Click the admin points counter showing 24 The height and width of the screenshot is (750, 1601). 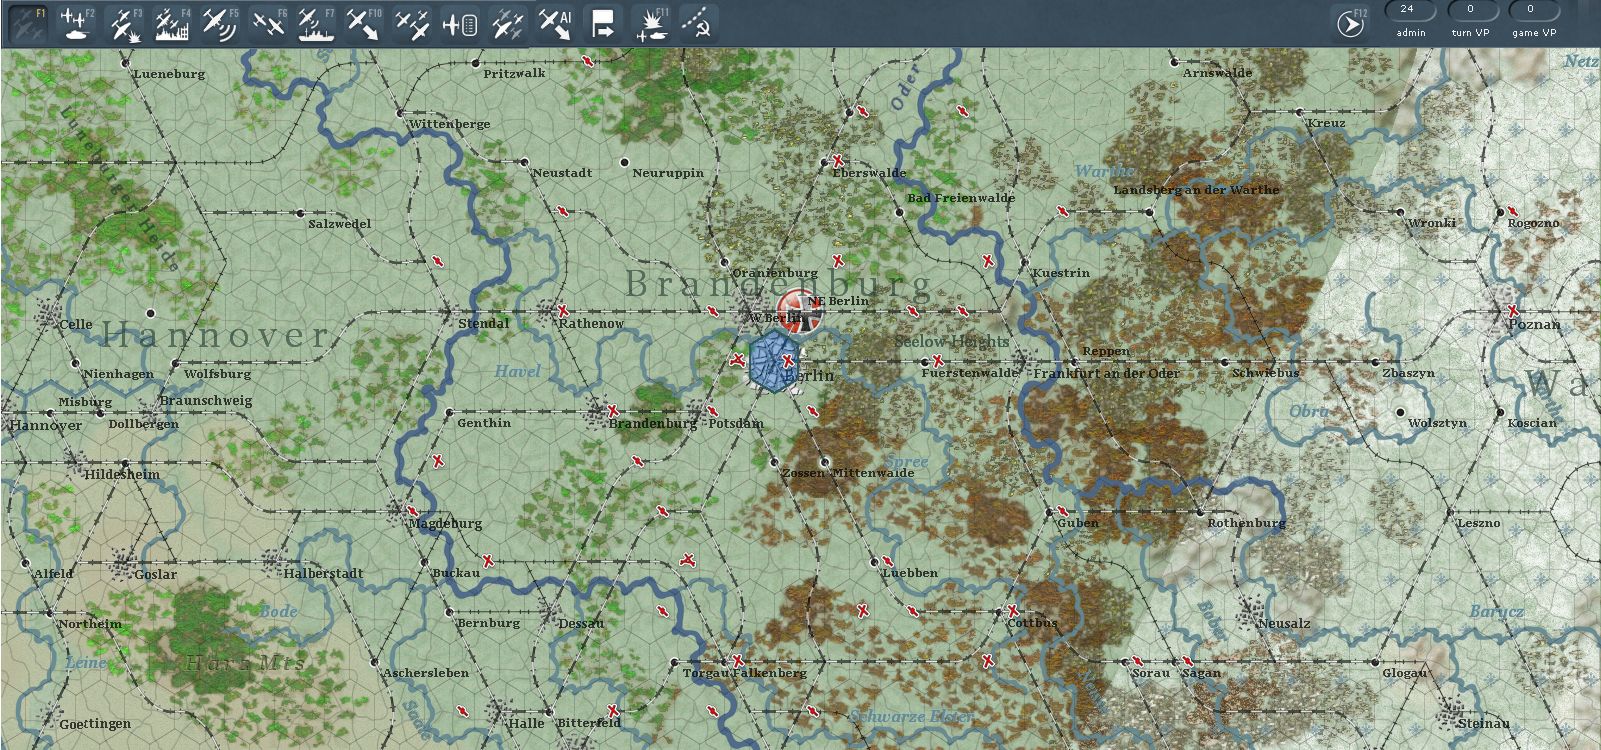(x=1410, y=10)
